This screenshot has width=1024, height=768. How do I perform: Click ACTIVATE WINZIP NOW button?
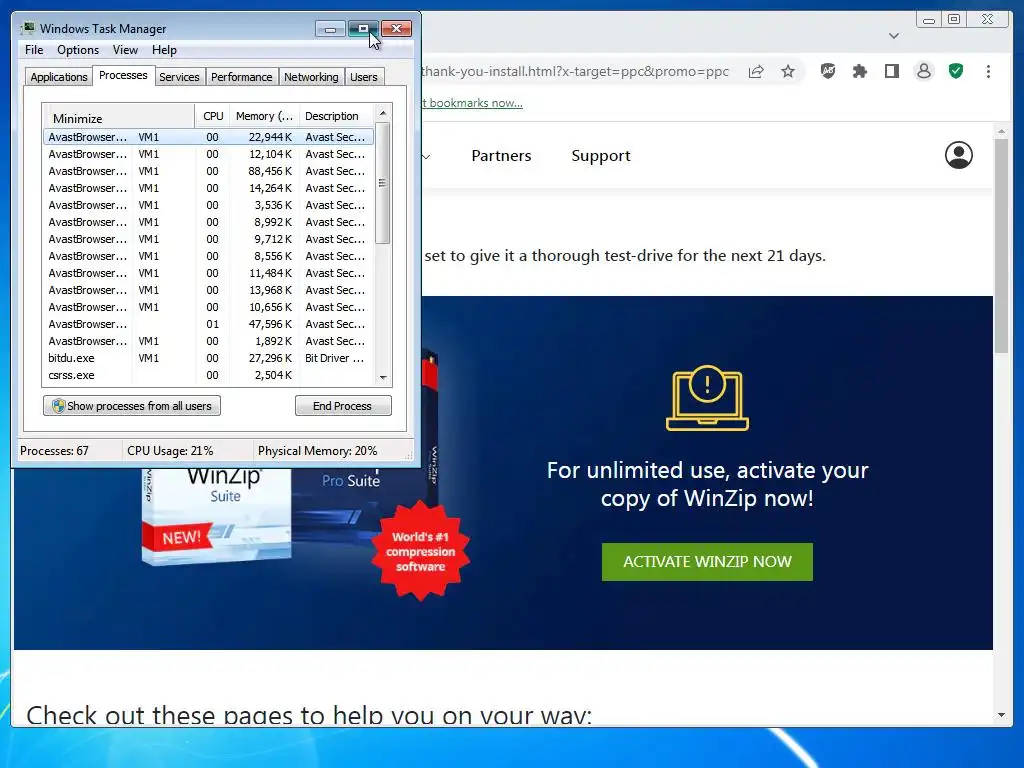pos(707,562)
